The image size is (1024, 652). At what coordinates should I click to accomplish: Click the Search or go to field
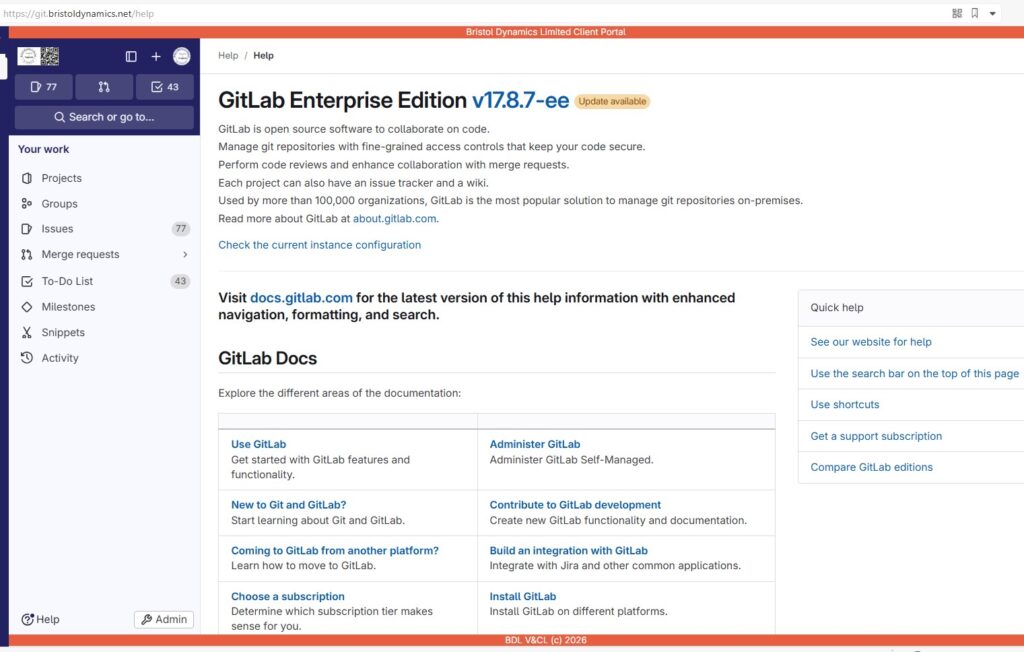point(104,117)
